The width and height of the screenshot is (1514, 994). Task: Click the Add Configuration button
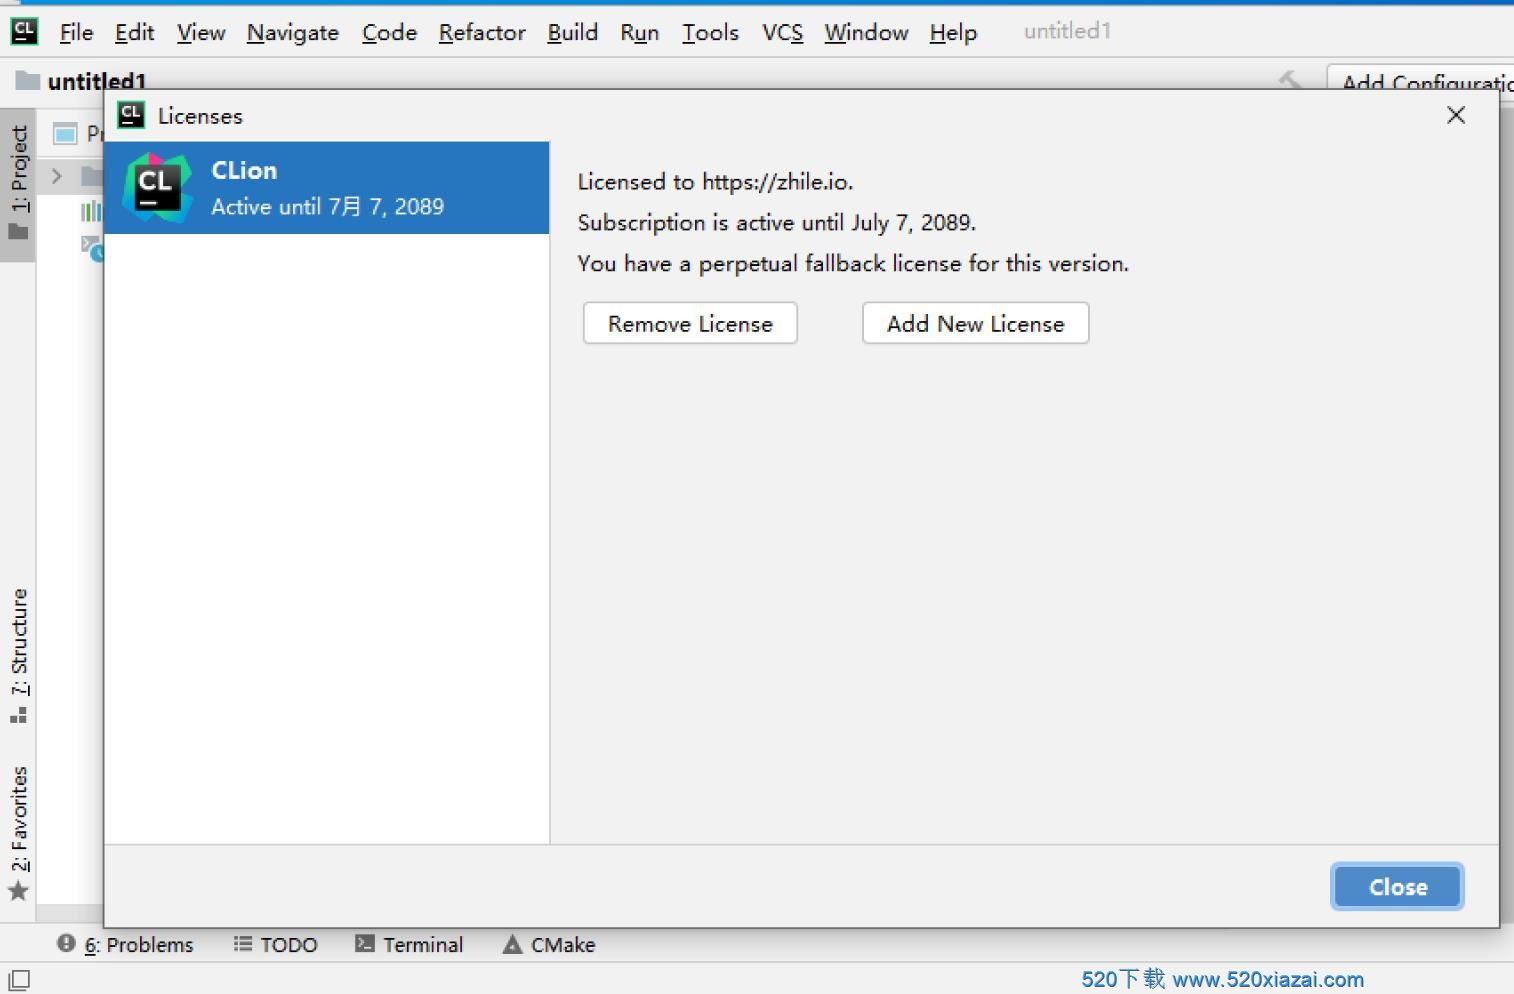1421,79
